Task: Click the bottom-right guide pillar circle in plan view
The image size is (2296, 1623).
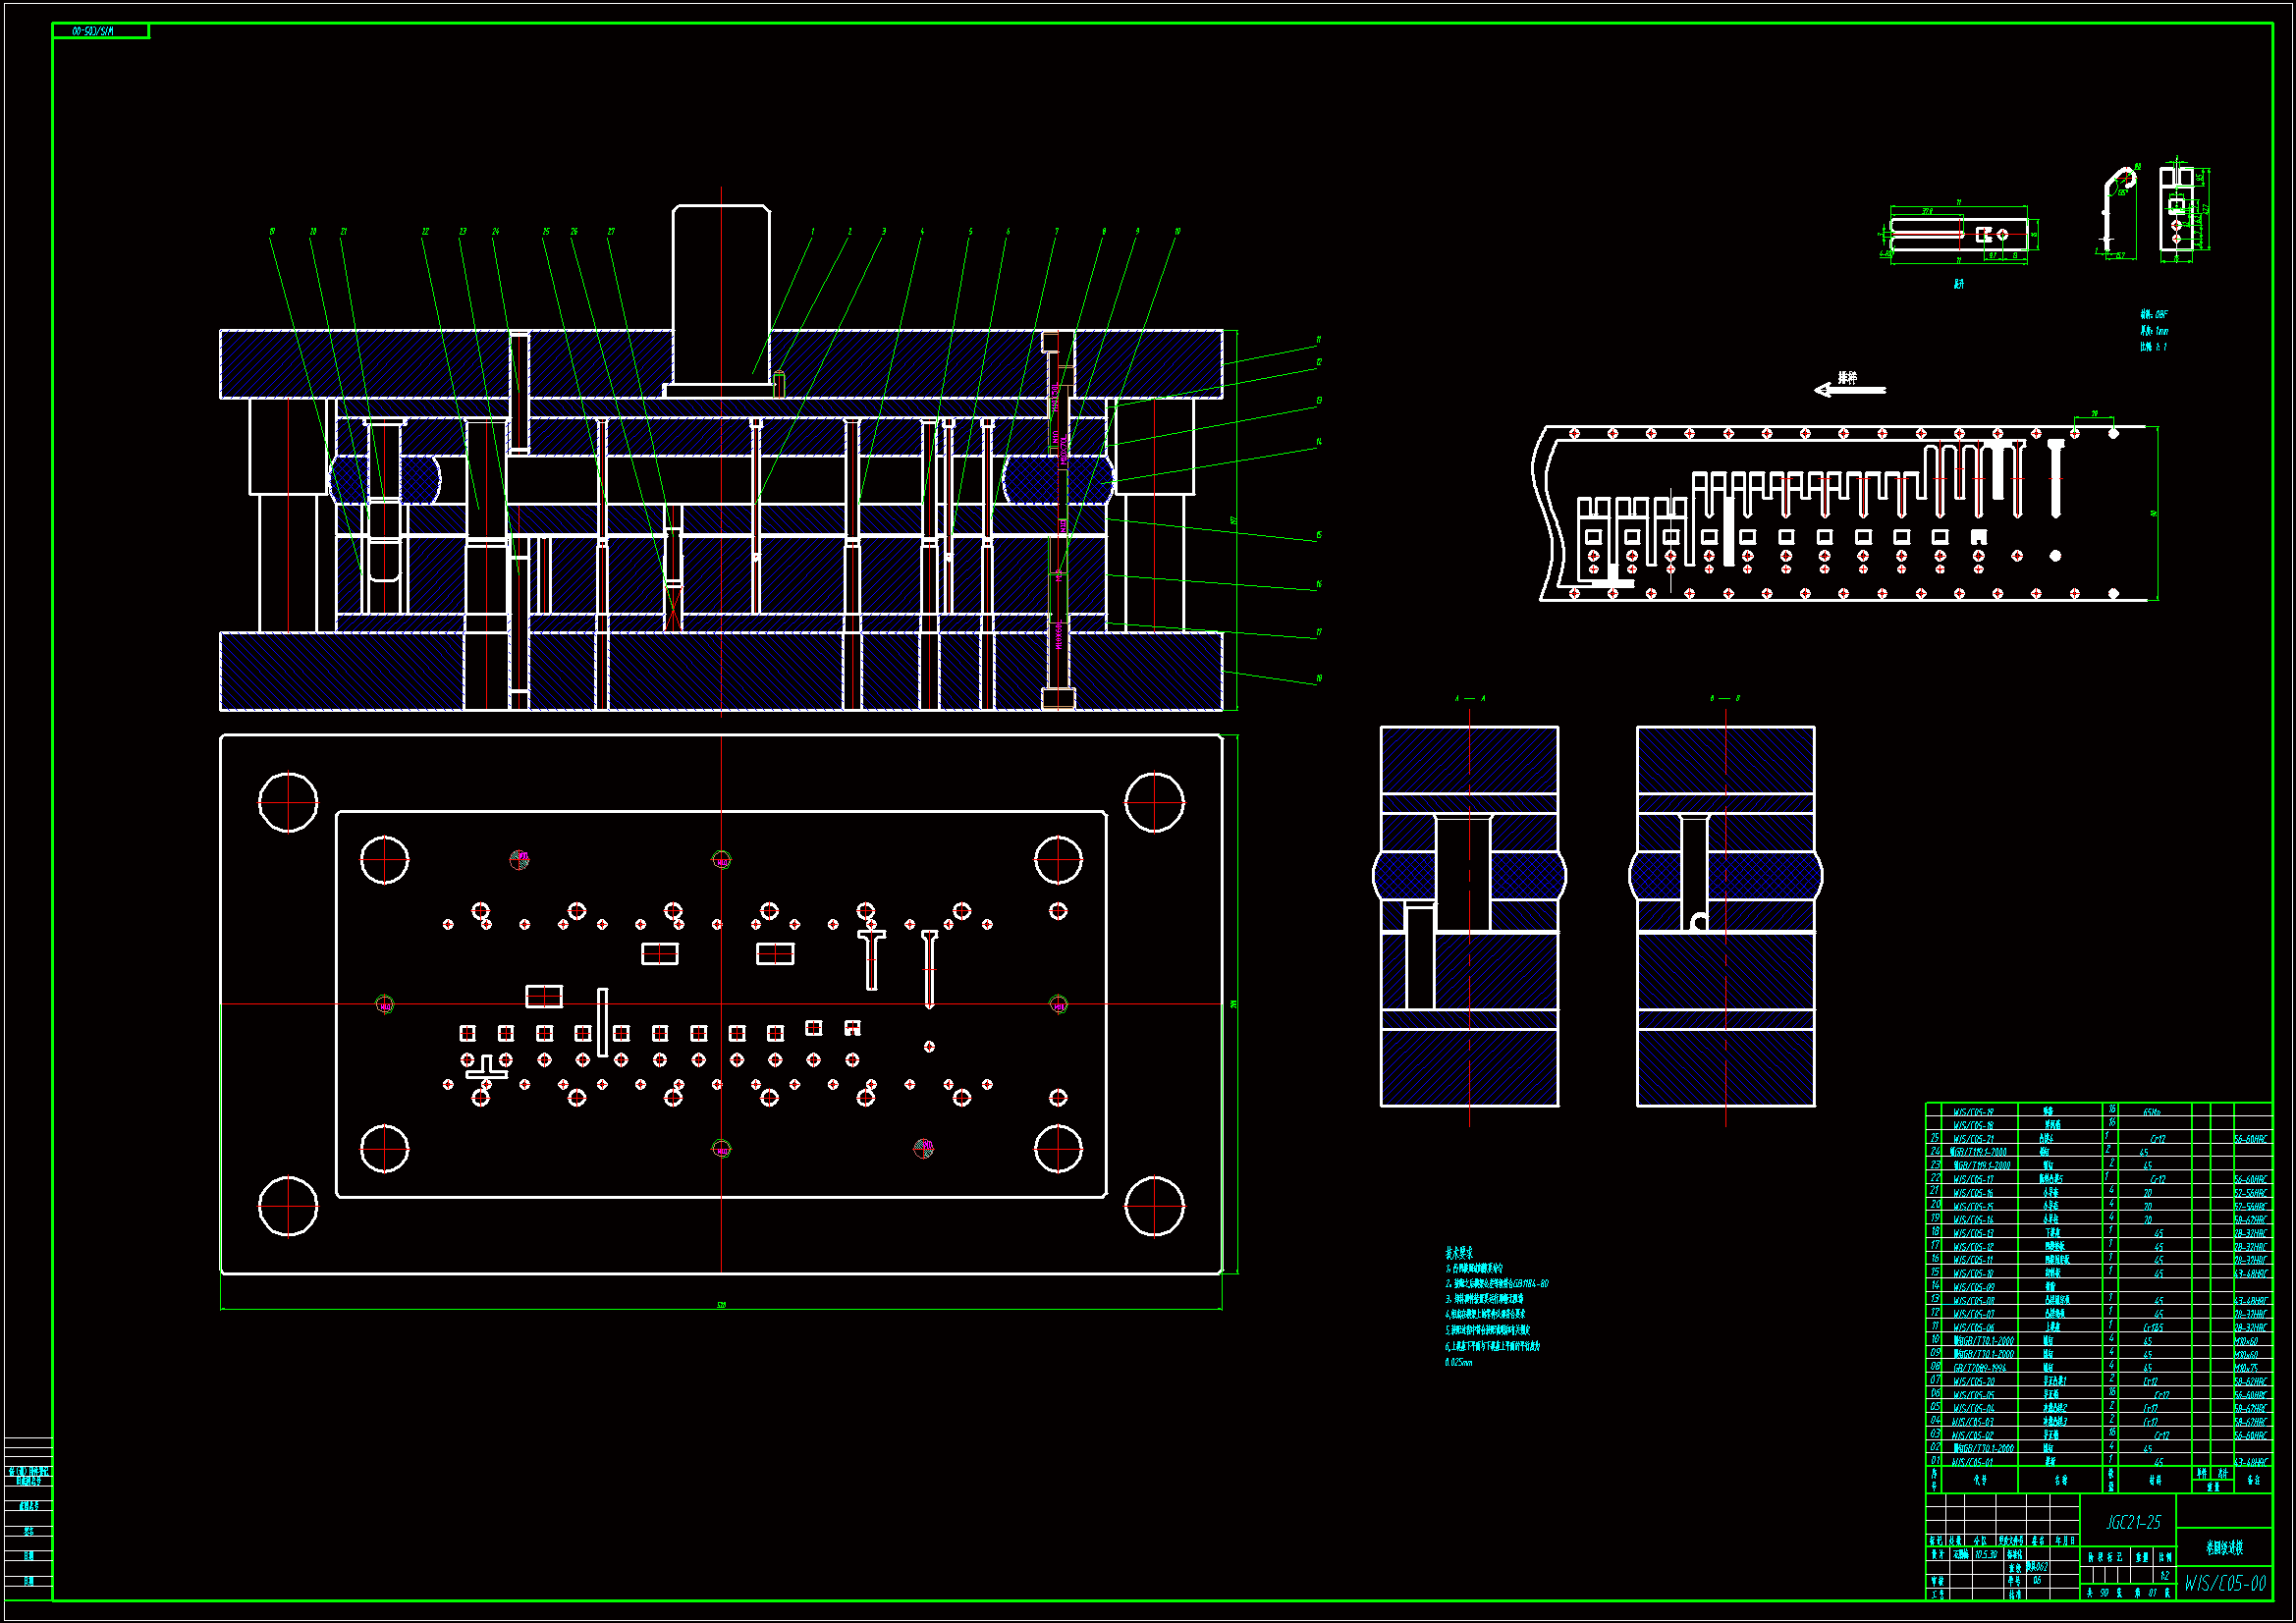Action: (x=1154, y=1206)
